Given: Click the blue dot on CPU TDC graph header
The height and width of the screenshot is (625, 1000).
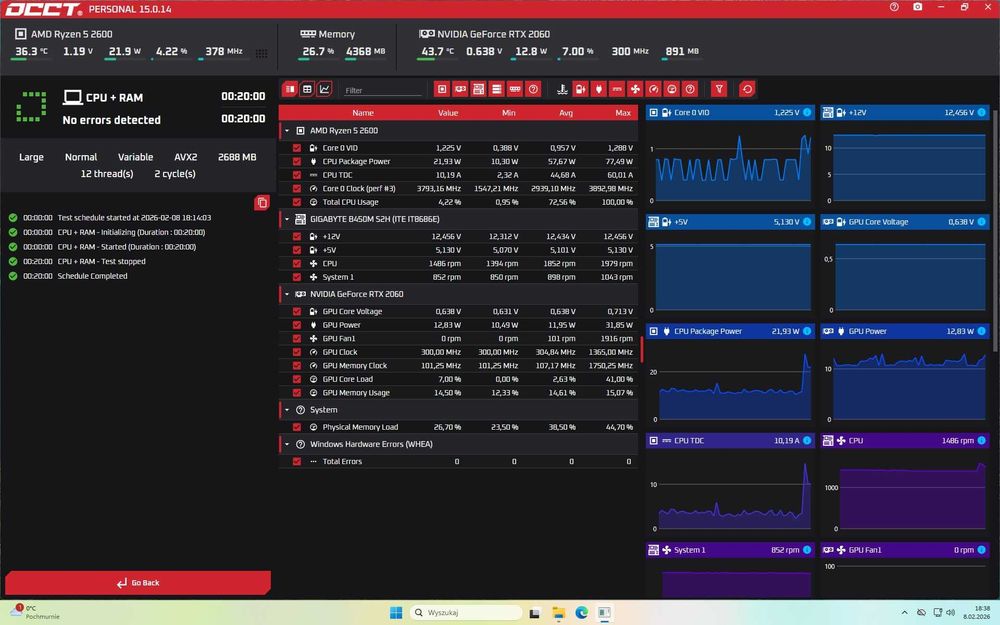Looking at the screenshot, I should 807,441.
